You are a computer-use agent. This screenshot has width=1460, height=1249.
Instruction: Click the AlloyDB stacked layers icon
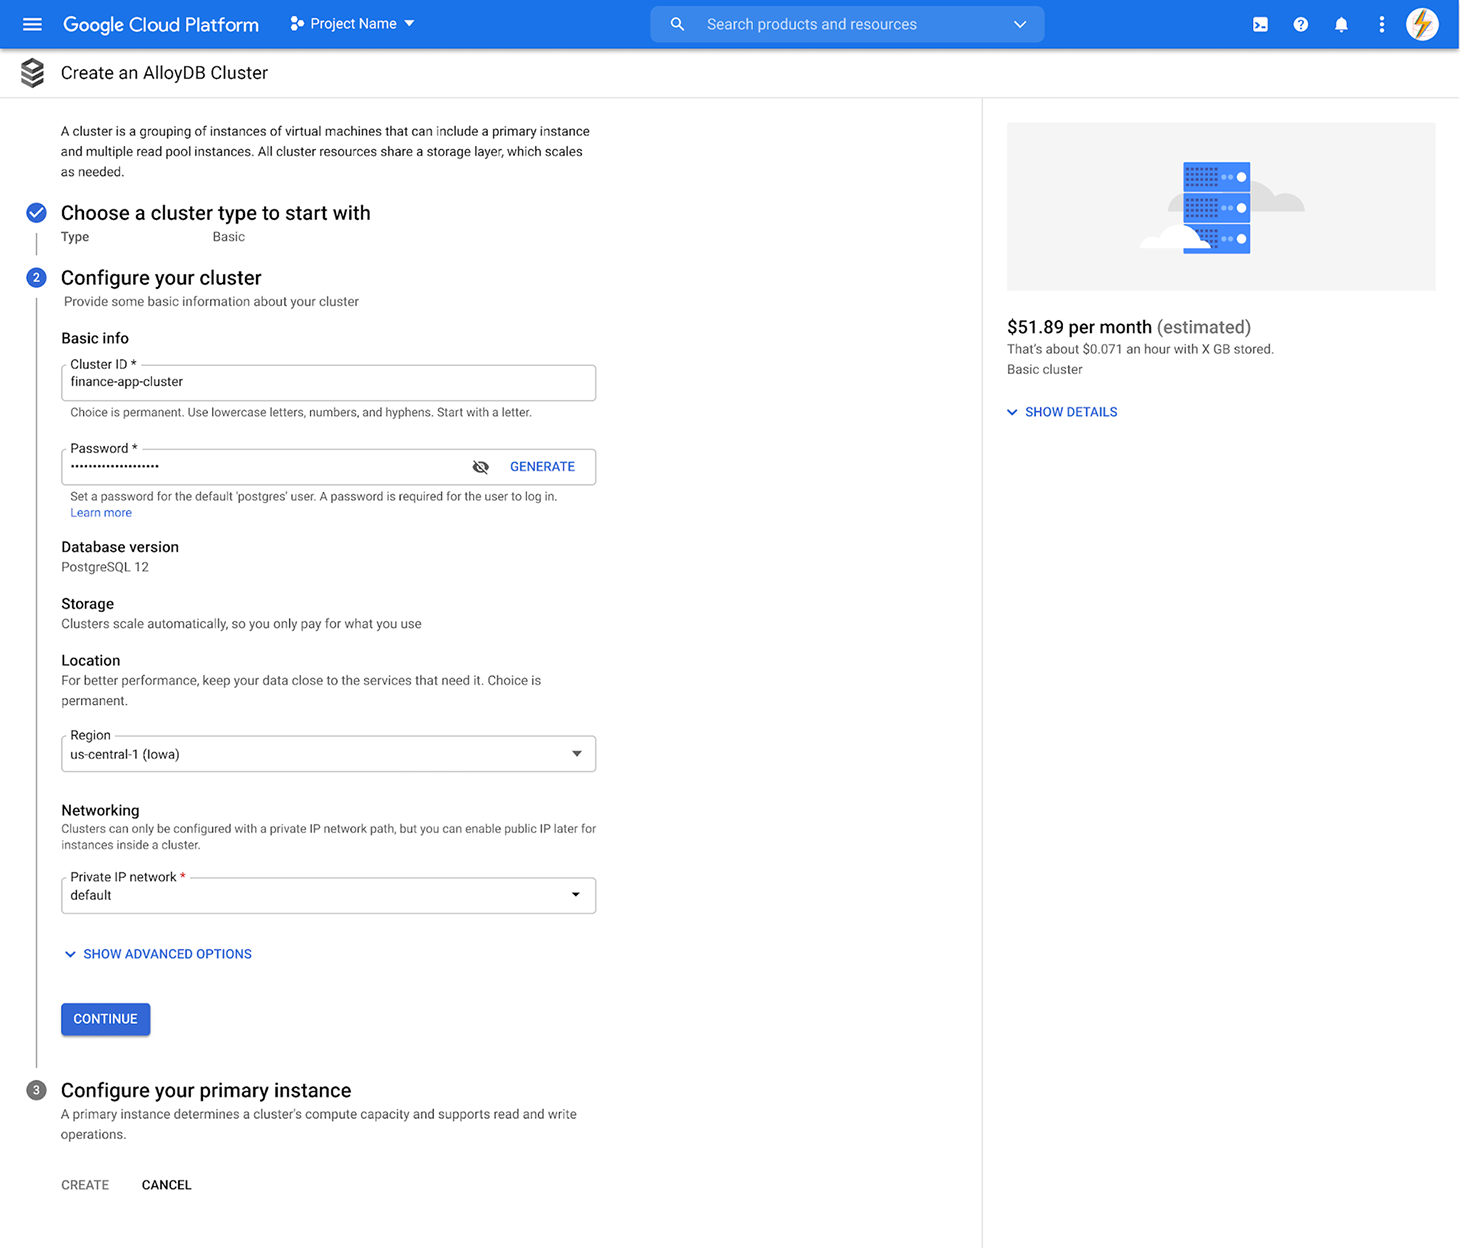(x=33, y=73)
